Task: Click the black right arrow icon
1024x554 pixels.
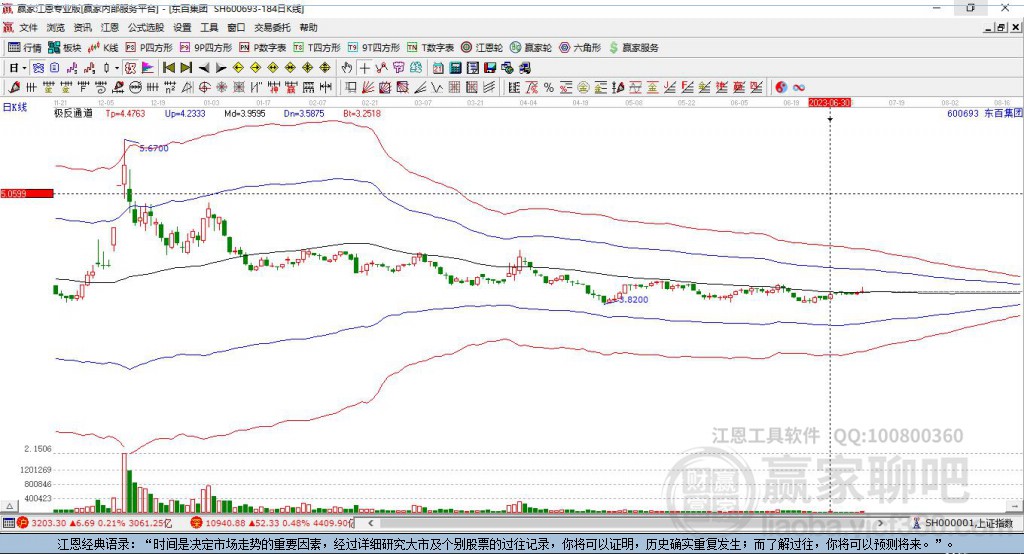Action: click(221, 68)
